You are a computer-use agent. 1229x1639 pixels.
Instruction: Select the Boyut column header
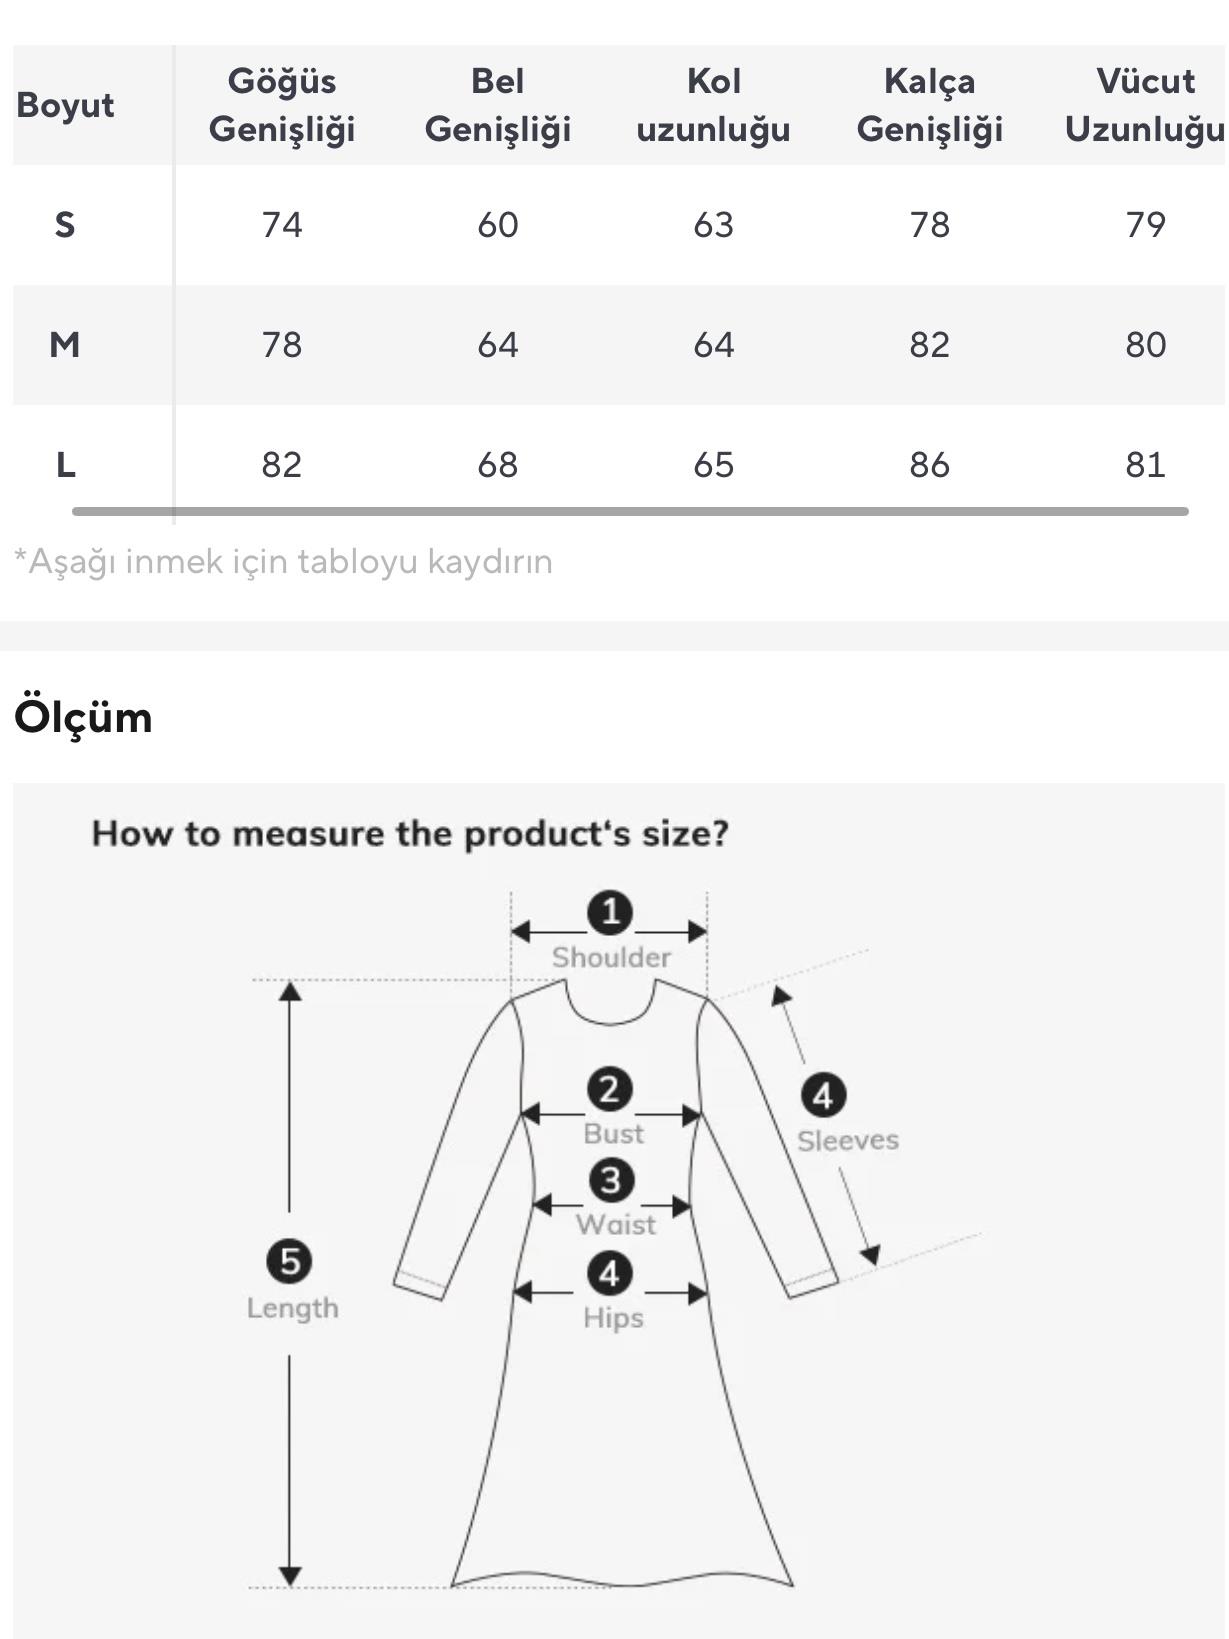(x=65, y=105)
